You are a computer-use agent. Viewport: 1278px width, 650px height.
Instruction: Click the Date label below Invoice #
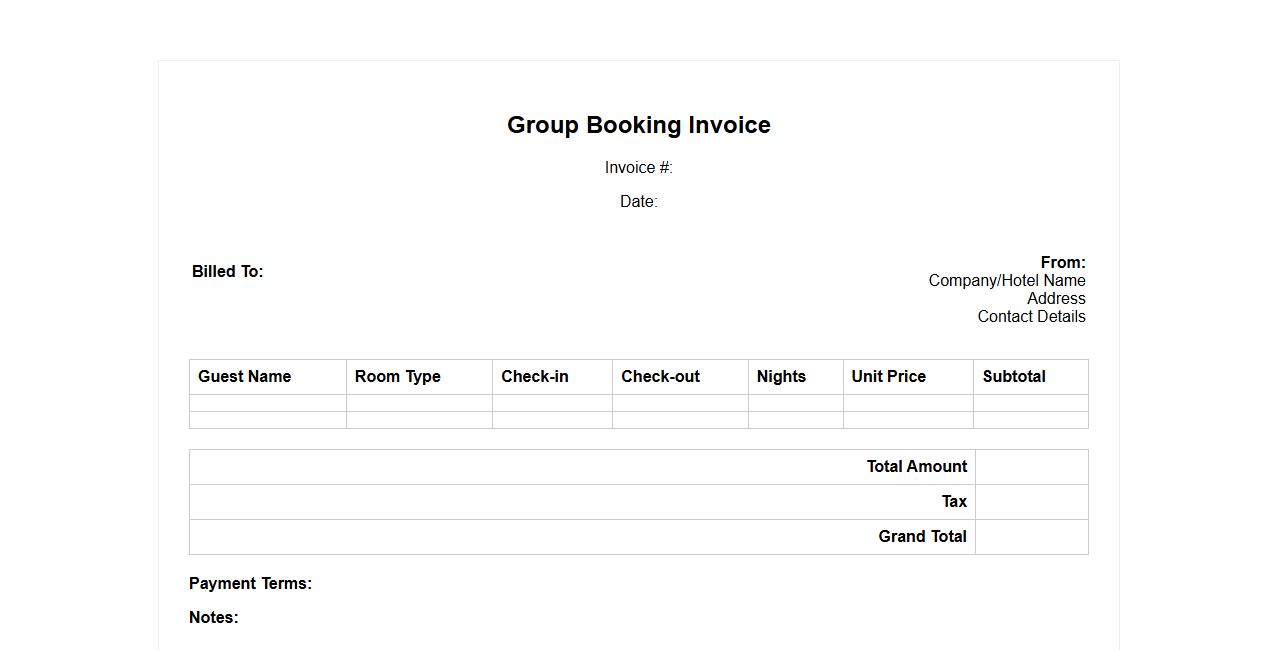tap(638, 201)
